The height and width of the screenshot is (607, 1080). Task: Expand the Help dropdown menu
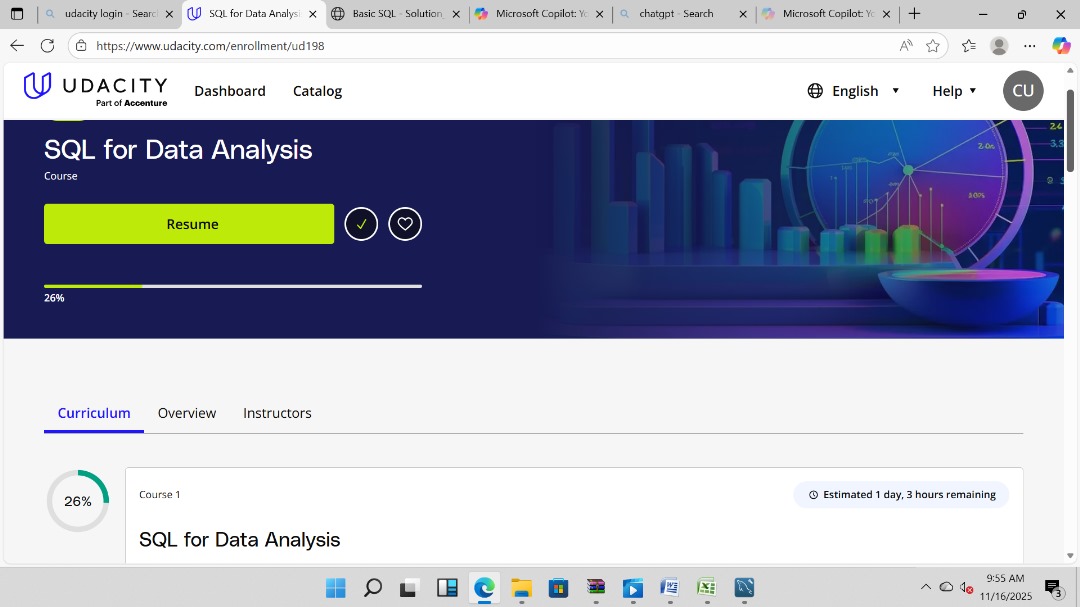pos(952,90)
